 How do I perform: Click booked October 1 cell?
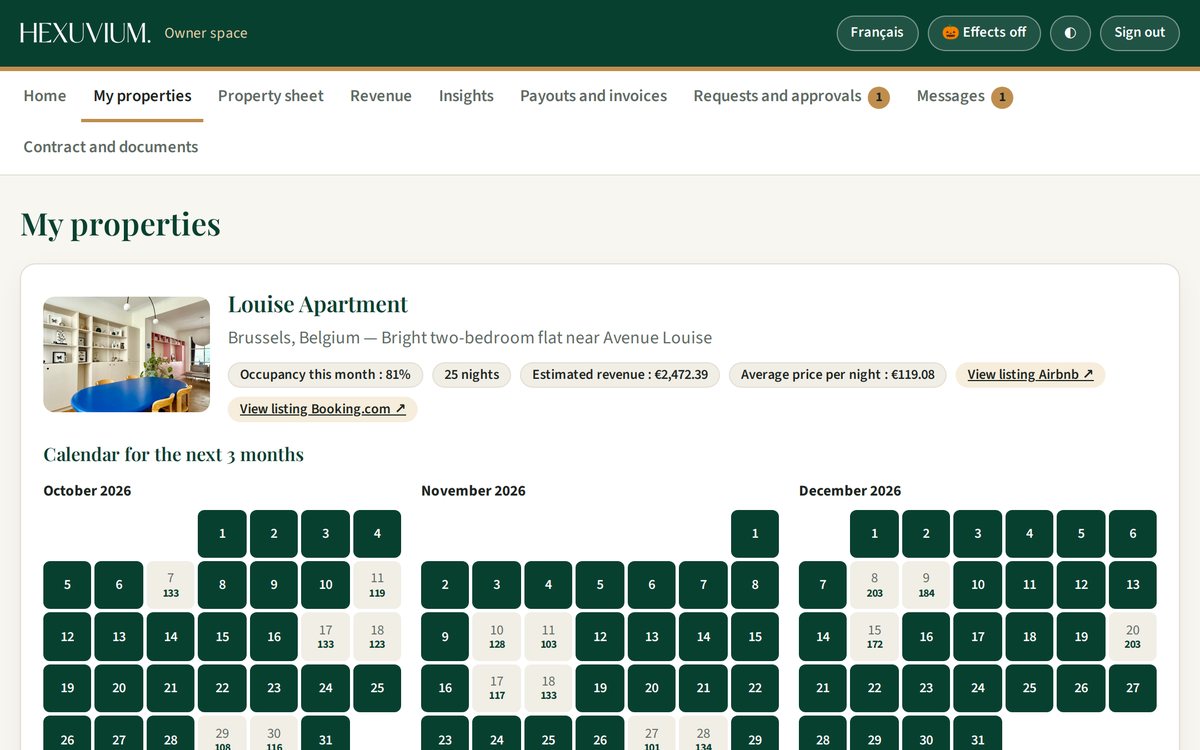(222, 534)
